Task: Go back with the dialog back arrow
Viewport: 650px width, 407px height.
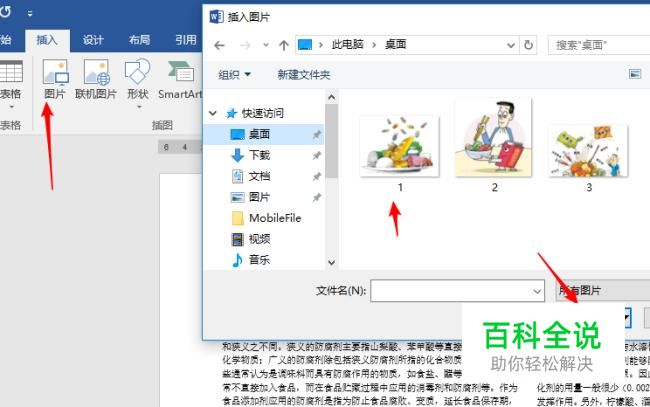Action: pos(219,45)
